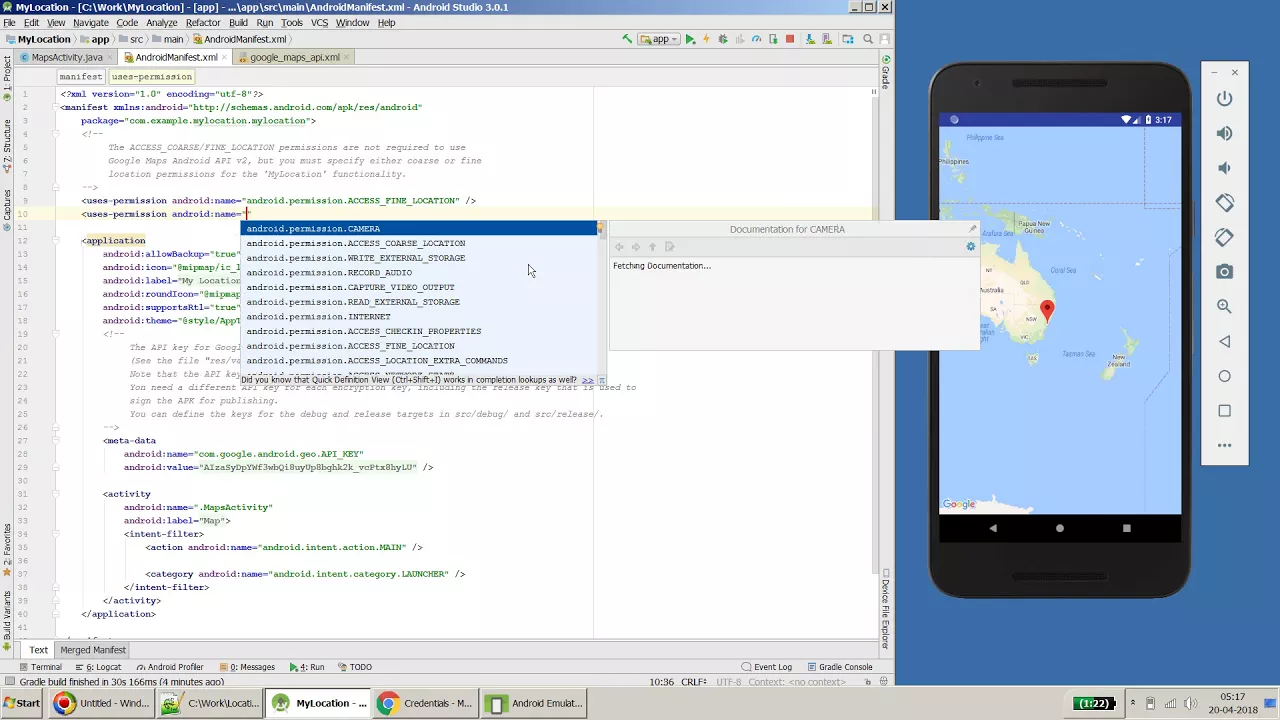
Task: Open the Android Profiler gauge toolbar icon
Action: [756, 39]
